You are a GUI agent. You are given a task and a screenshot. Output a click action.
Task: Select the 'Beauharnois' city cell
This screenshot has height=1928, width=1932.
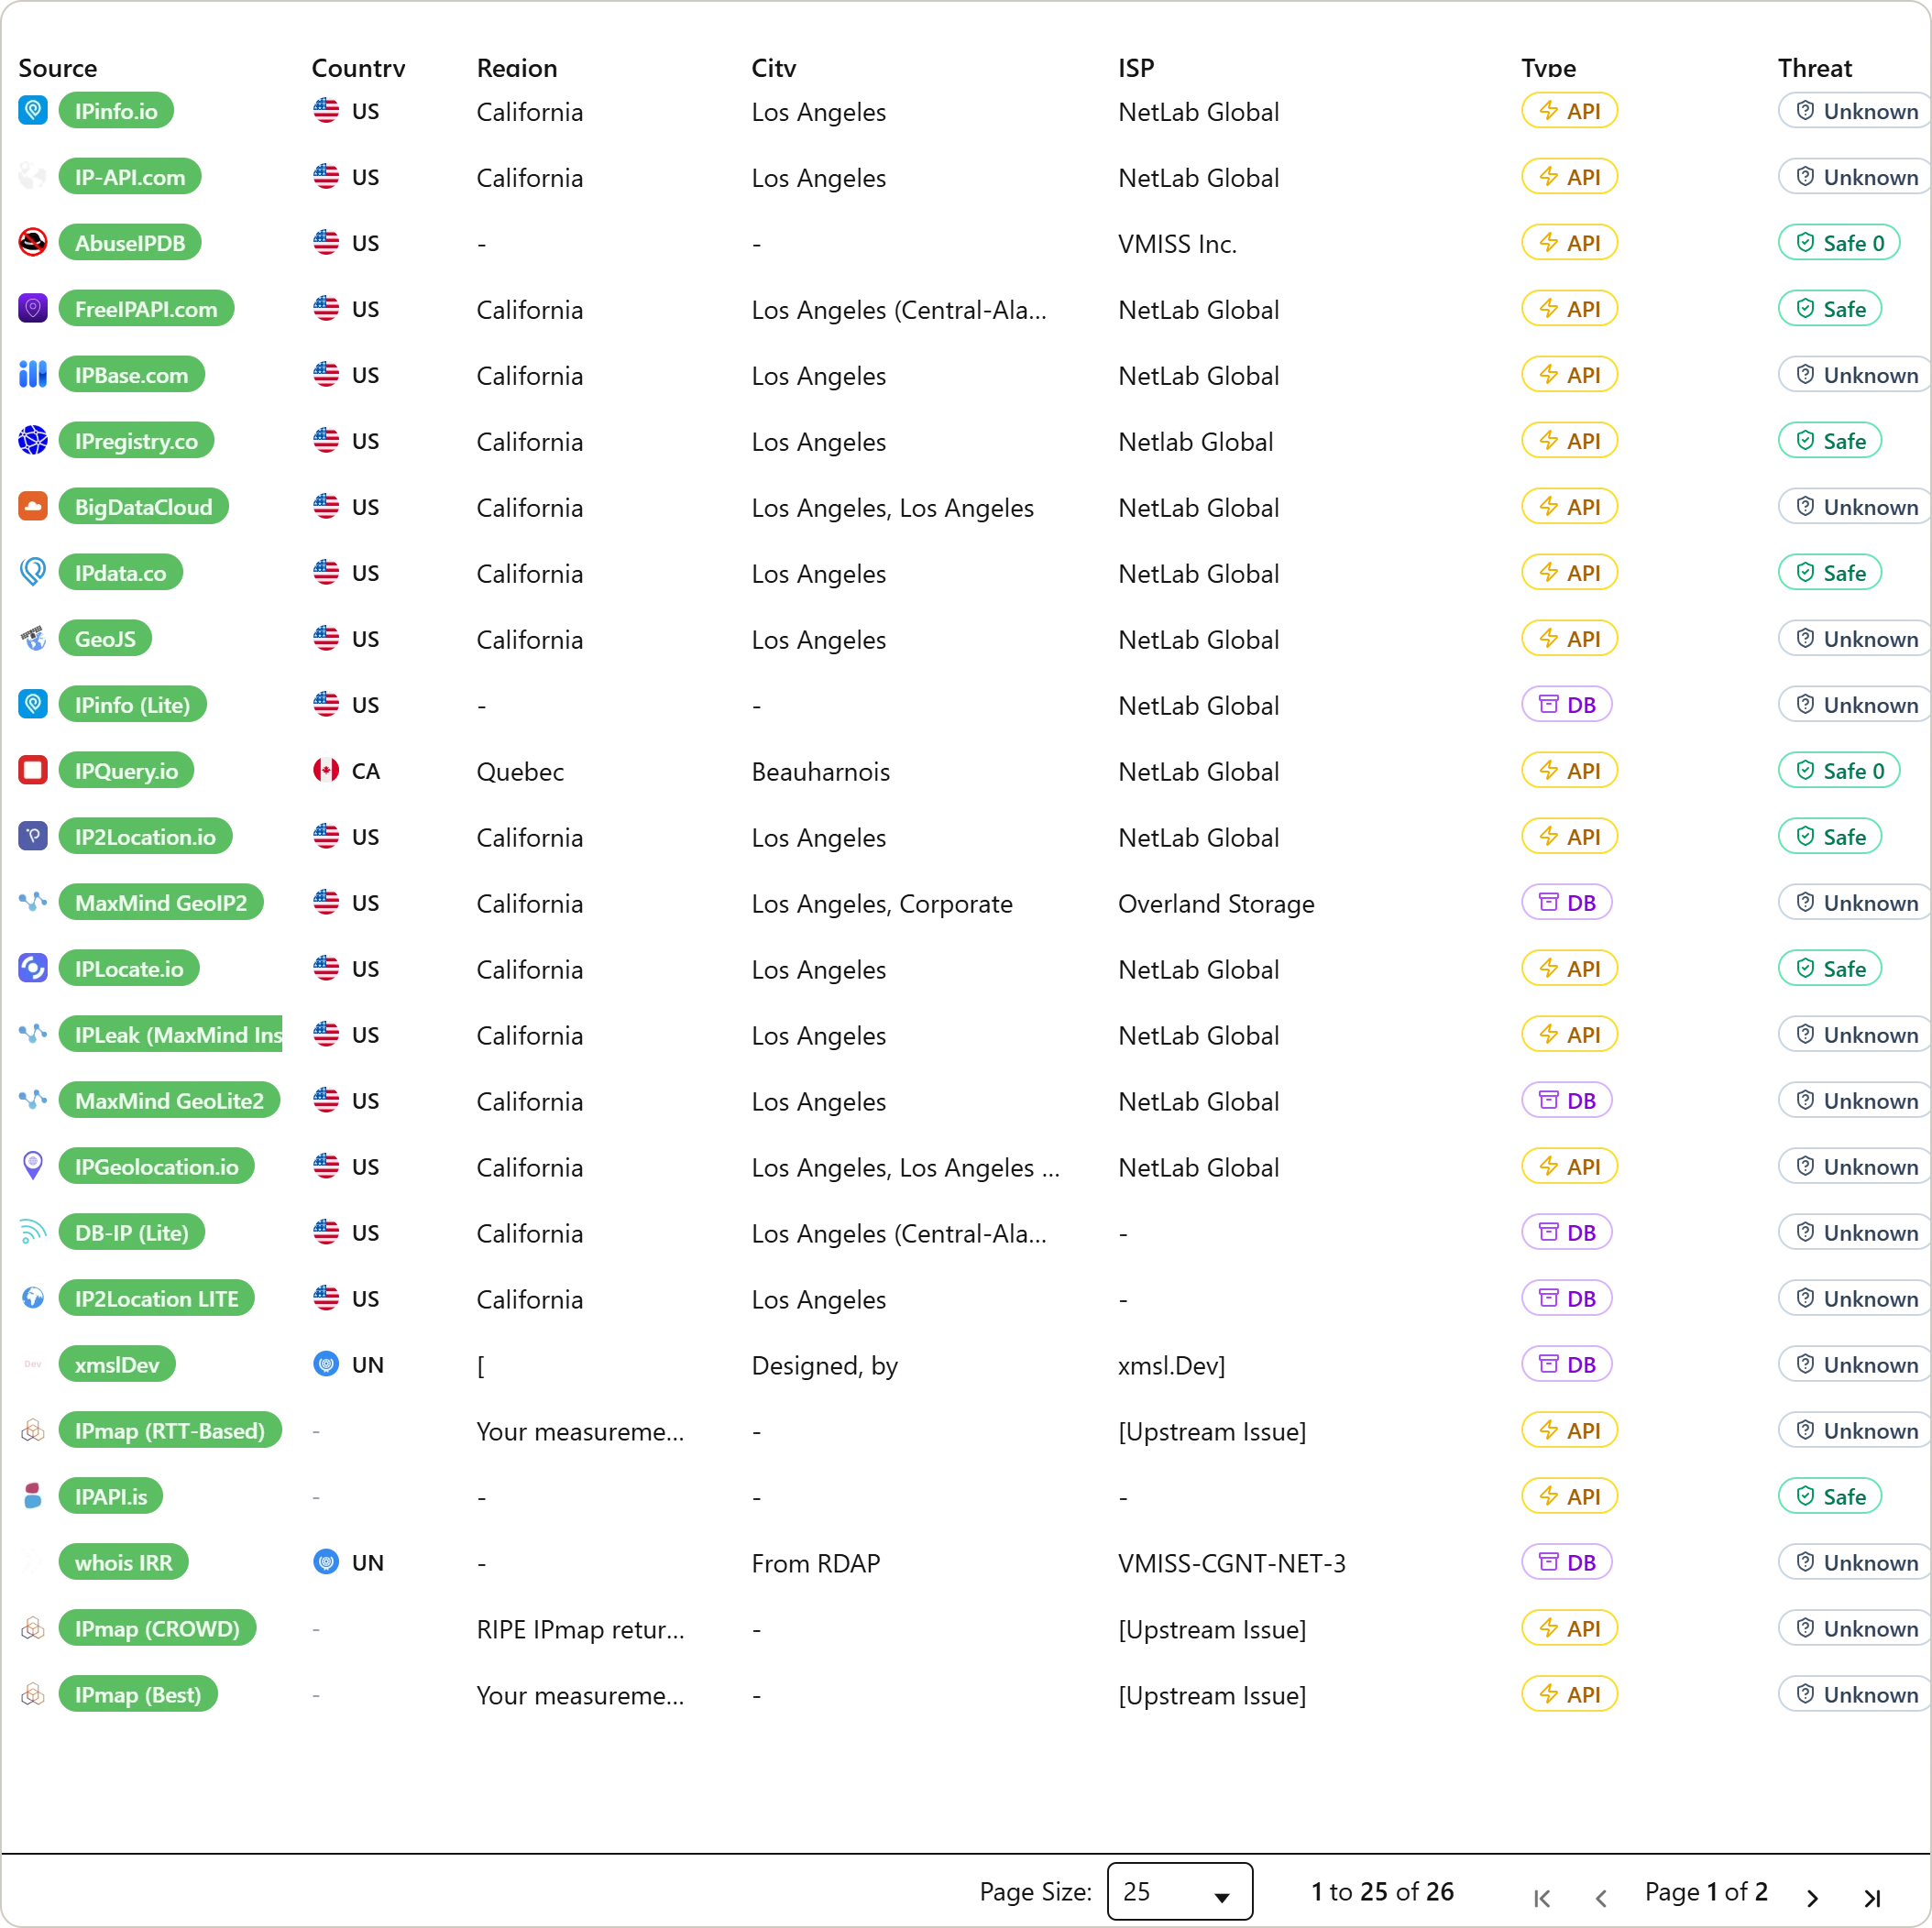(821, 771)
